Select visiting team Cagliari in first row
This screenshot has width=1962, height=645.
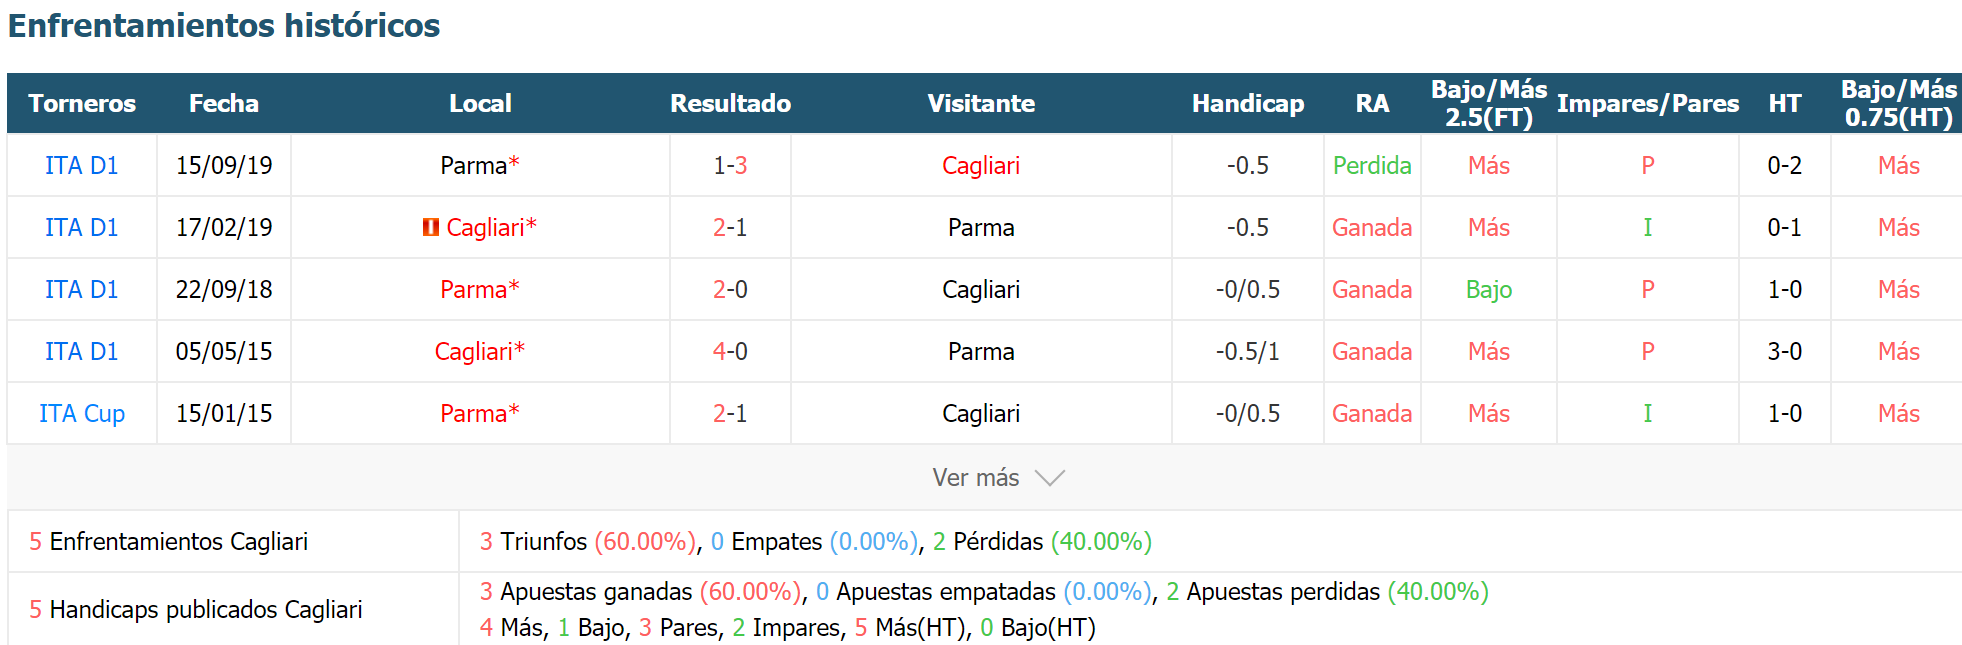tap(981, 165)
